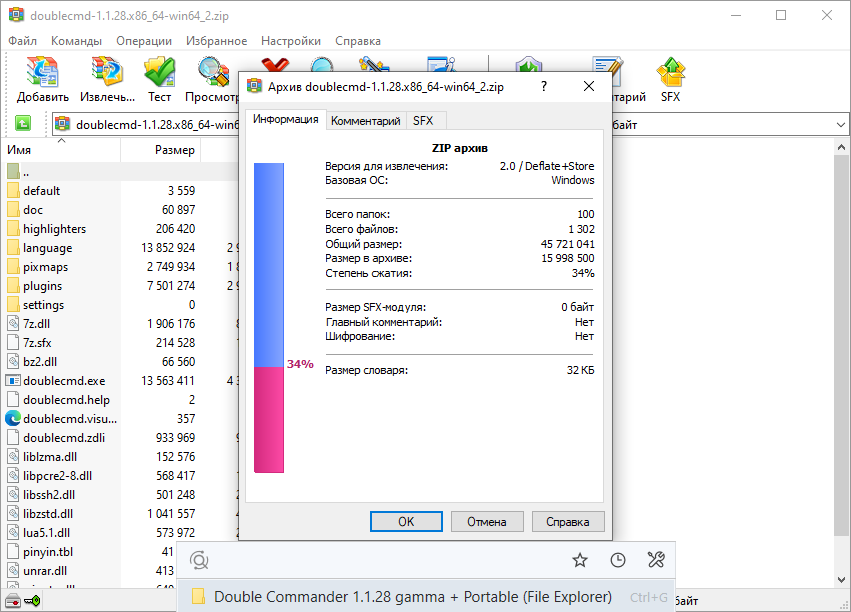Click the Справка button in the dialog
Image resolution: width=851 pixels, height=612 pixels.
tap(568, 521)
